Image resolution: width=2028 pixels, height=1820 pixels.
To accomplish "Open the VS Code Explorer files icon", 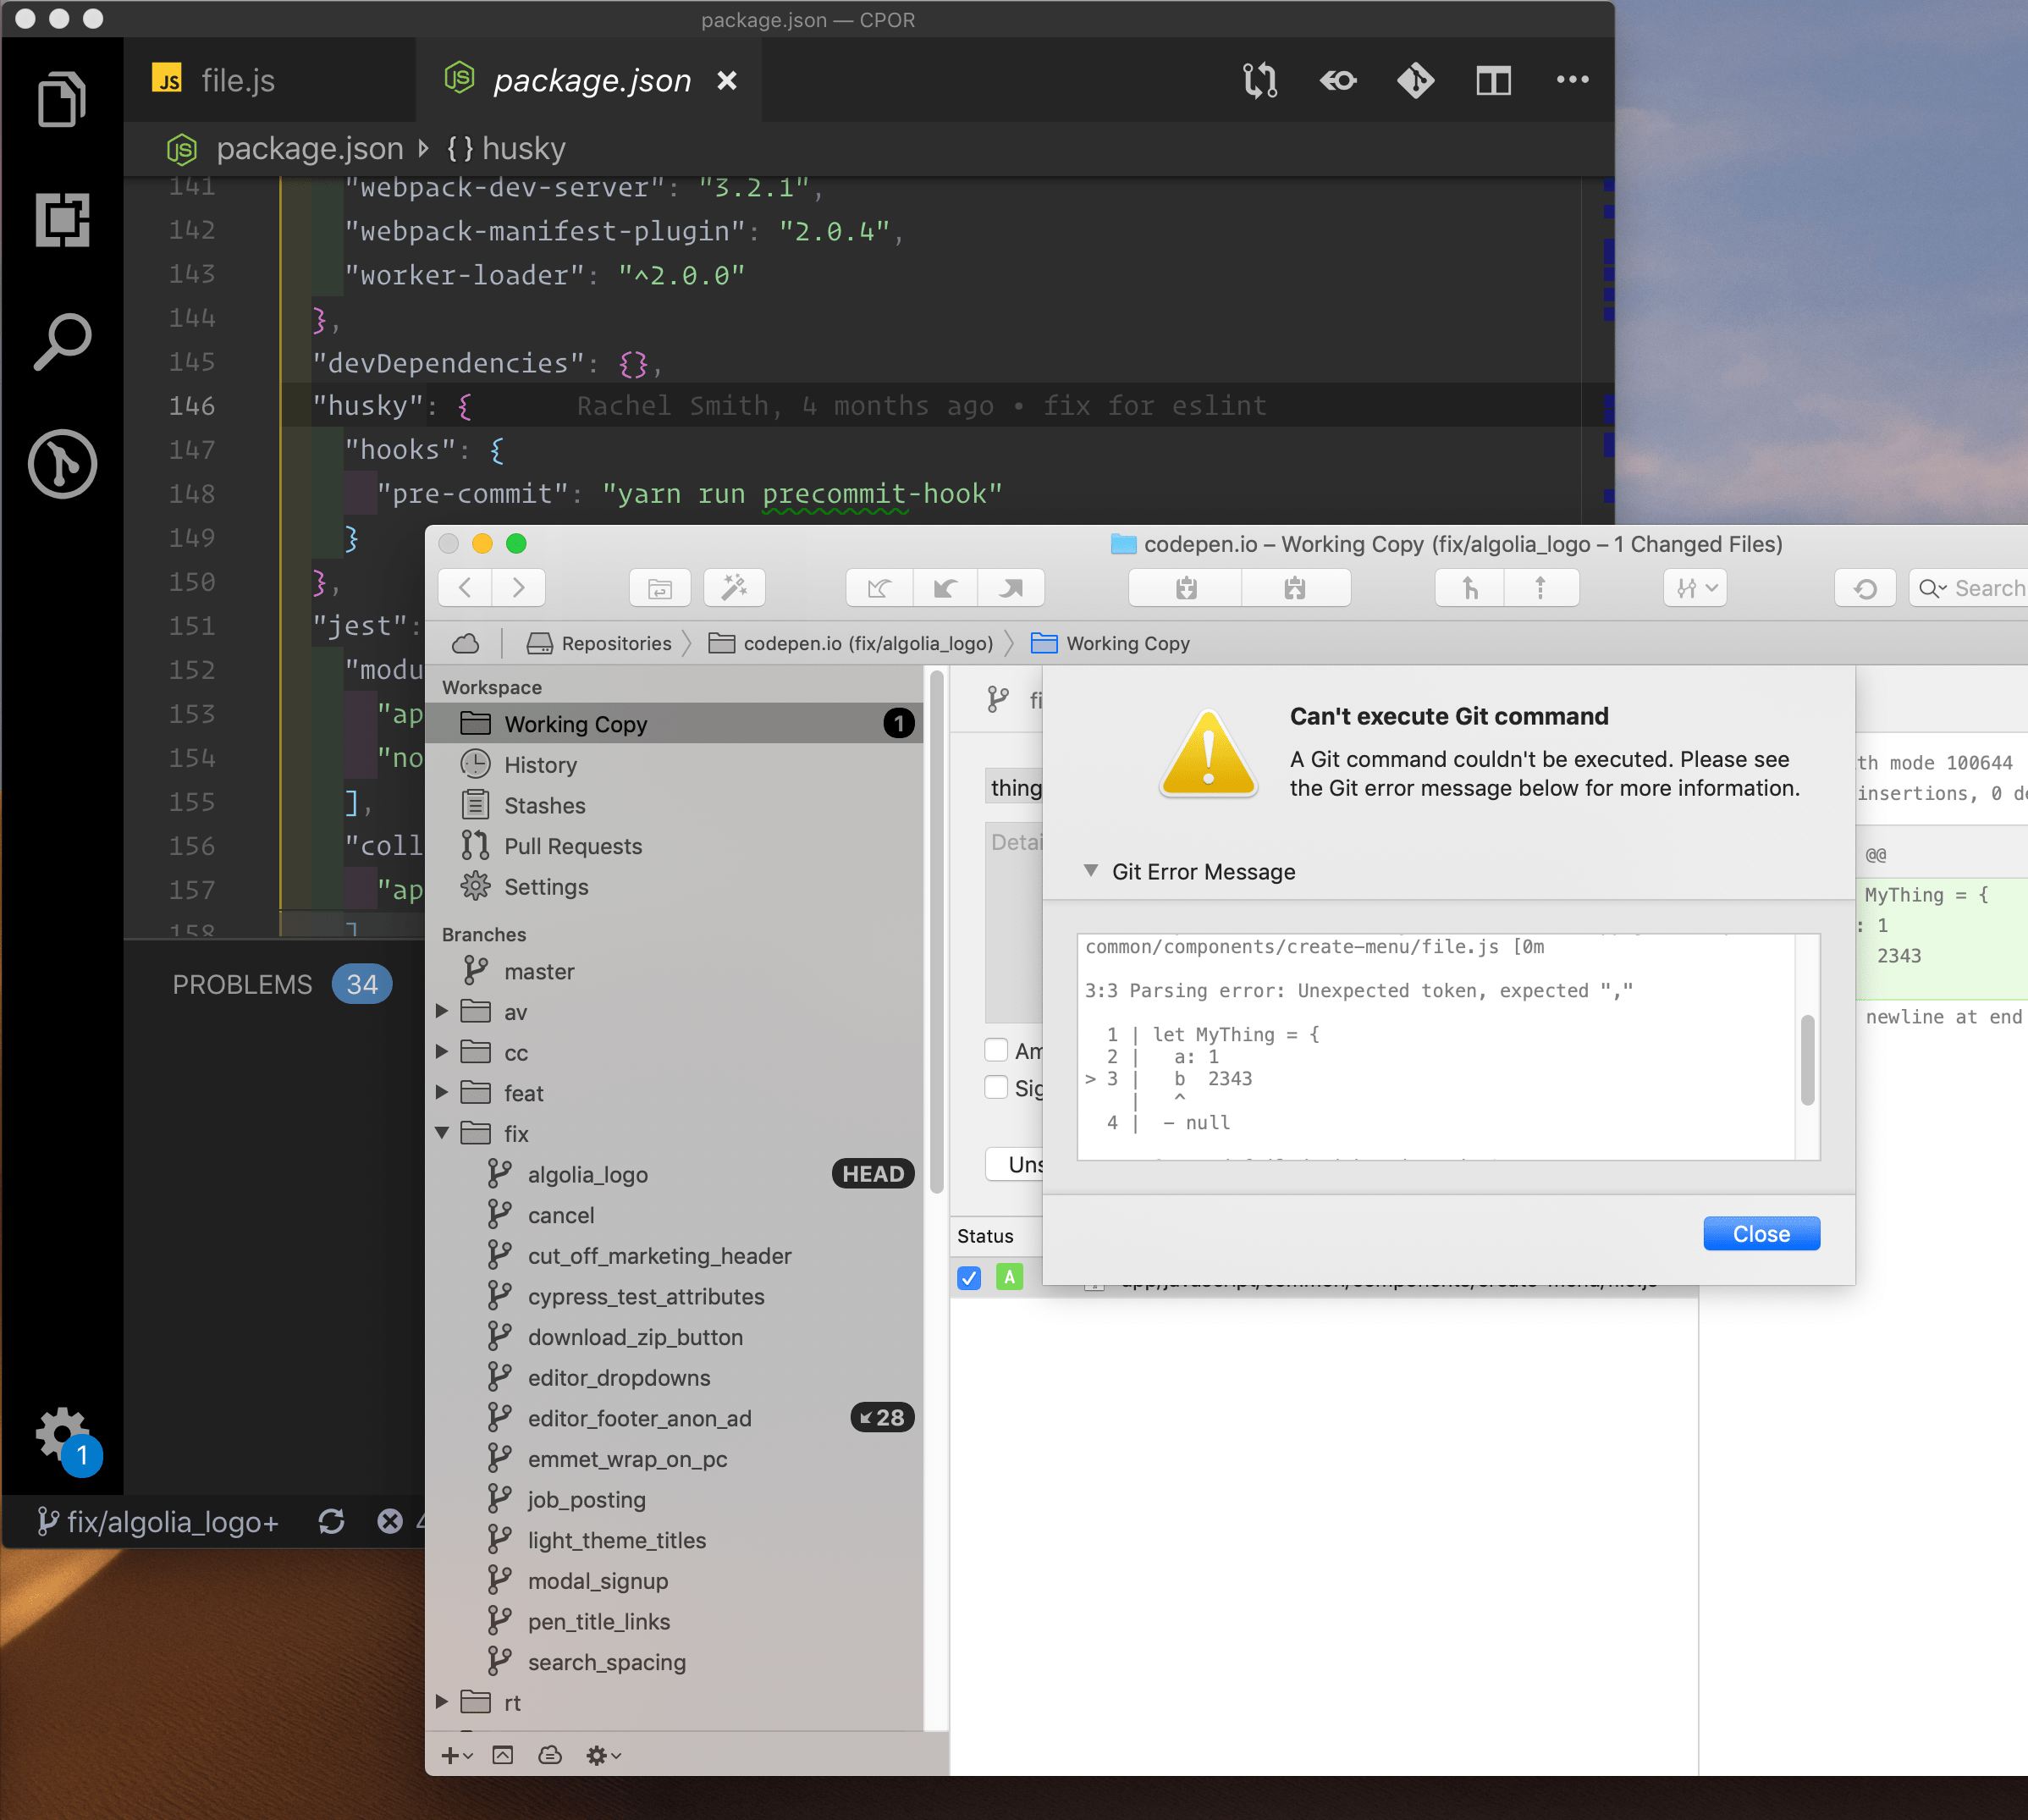I will pyautogui.click(x=61, y=99).
